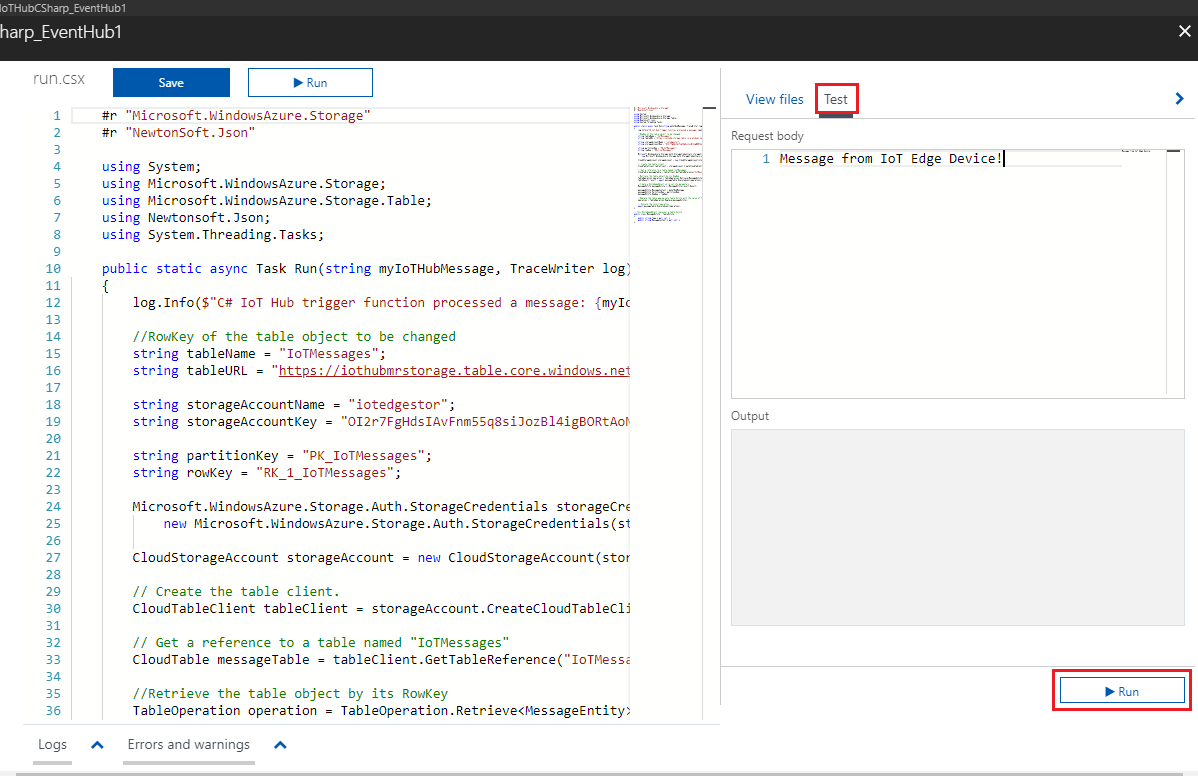This screenshot has height=776, width=1198.
Task: Click the '//RowKey of the table object' comment
Action: [x=294, y=337]
